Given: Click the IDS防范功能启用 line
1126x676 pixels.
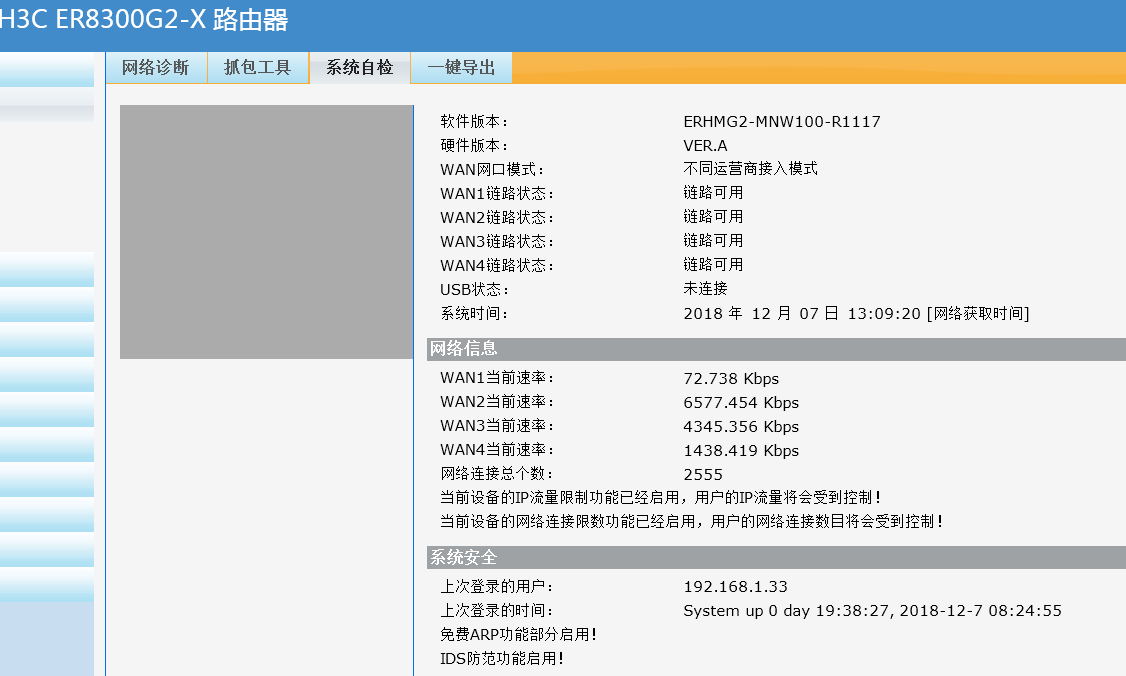Looking at the screenshot, I should (x=501, y=658).
